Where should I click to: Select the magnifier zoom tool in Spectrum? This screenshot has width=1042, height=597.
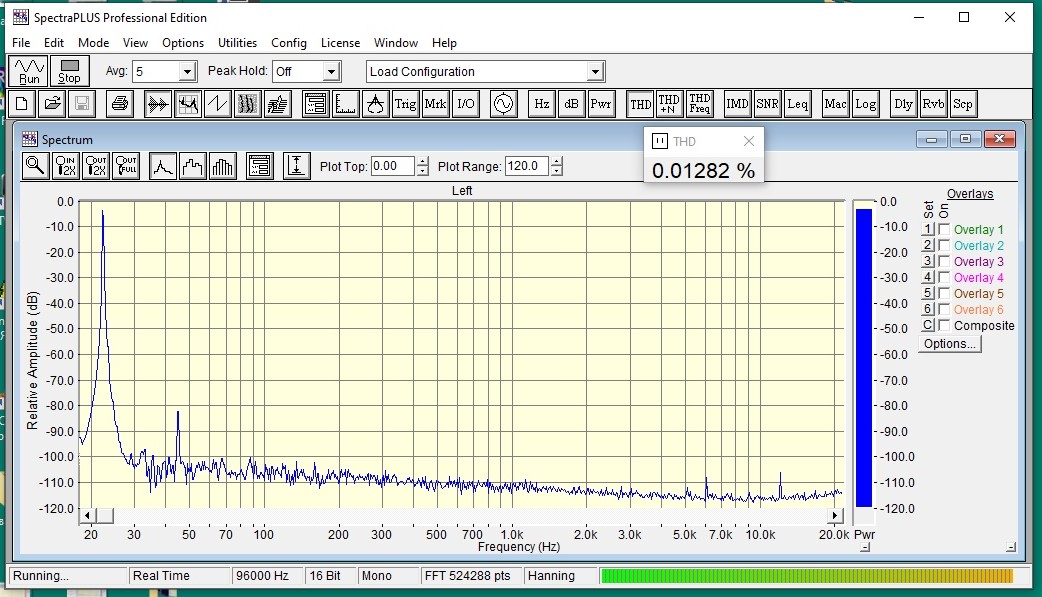click(35, 166)
